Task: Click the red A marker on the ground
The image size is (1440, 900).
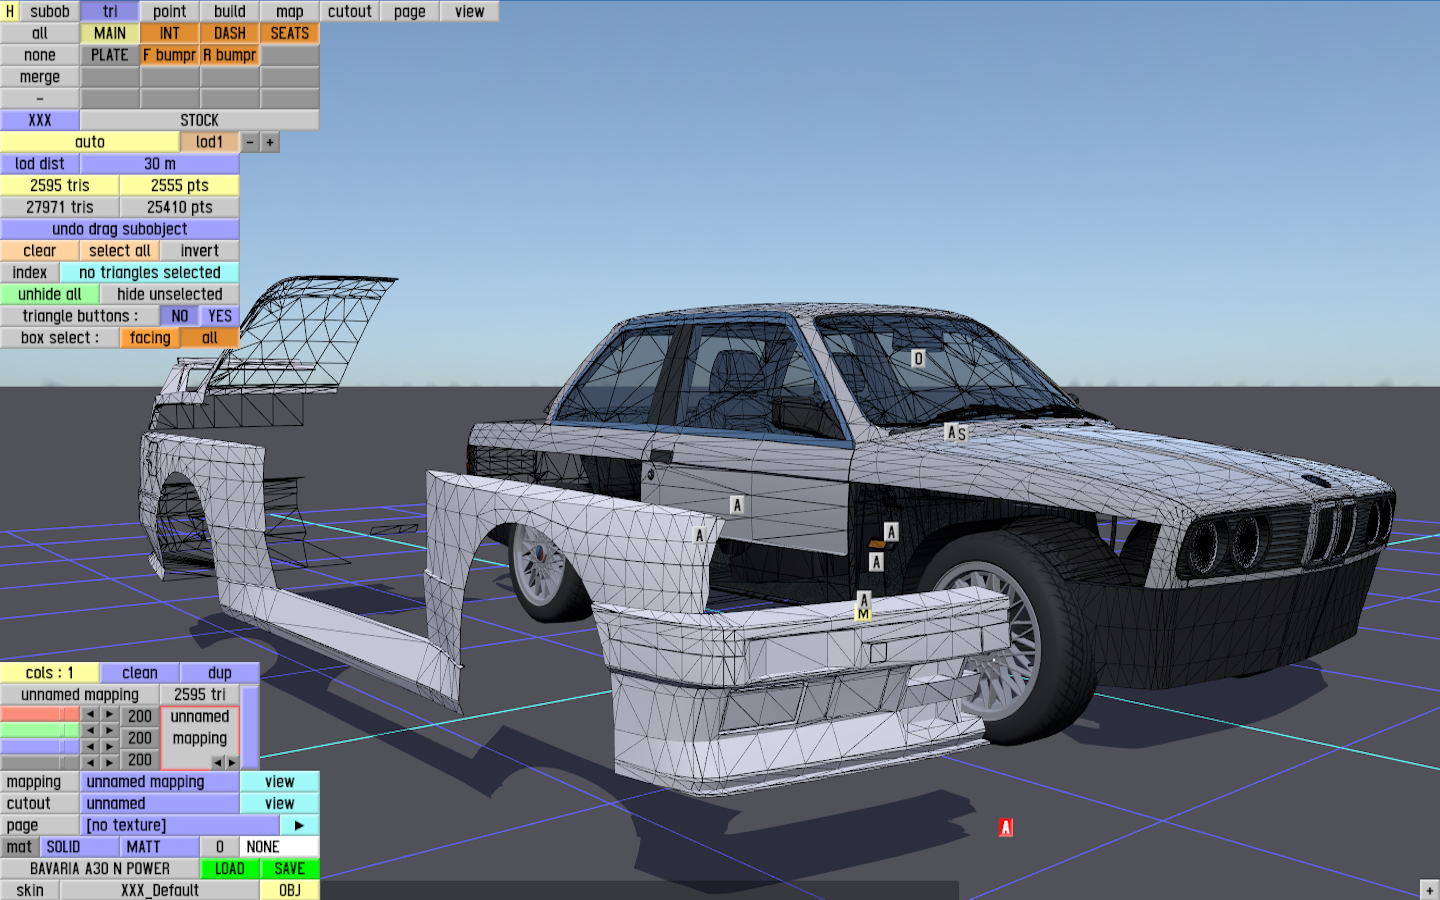Action: coord(1006,827)
